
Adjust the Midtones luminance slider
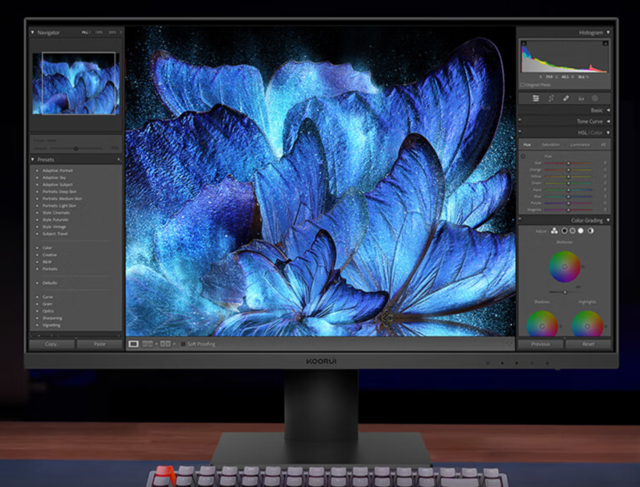pyautogui.click(x=565, y=292)
